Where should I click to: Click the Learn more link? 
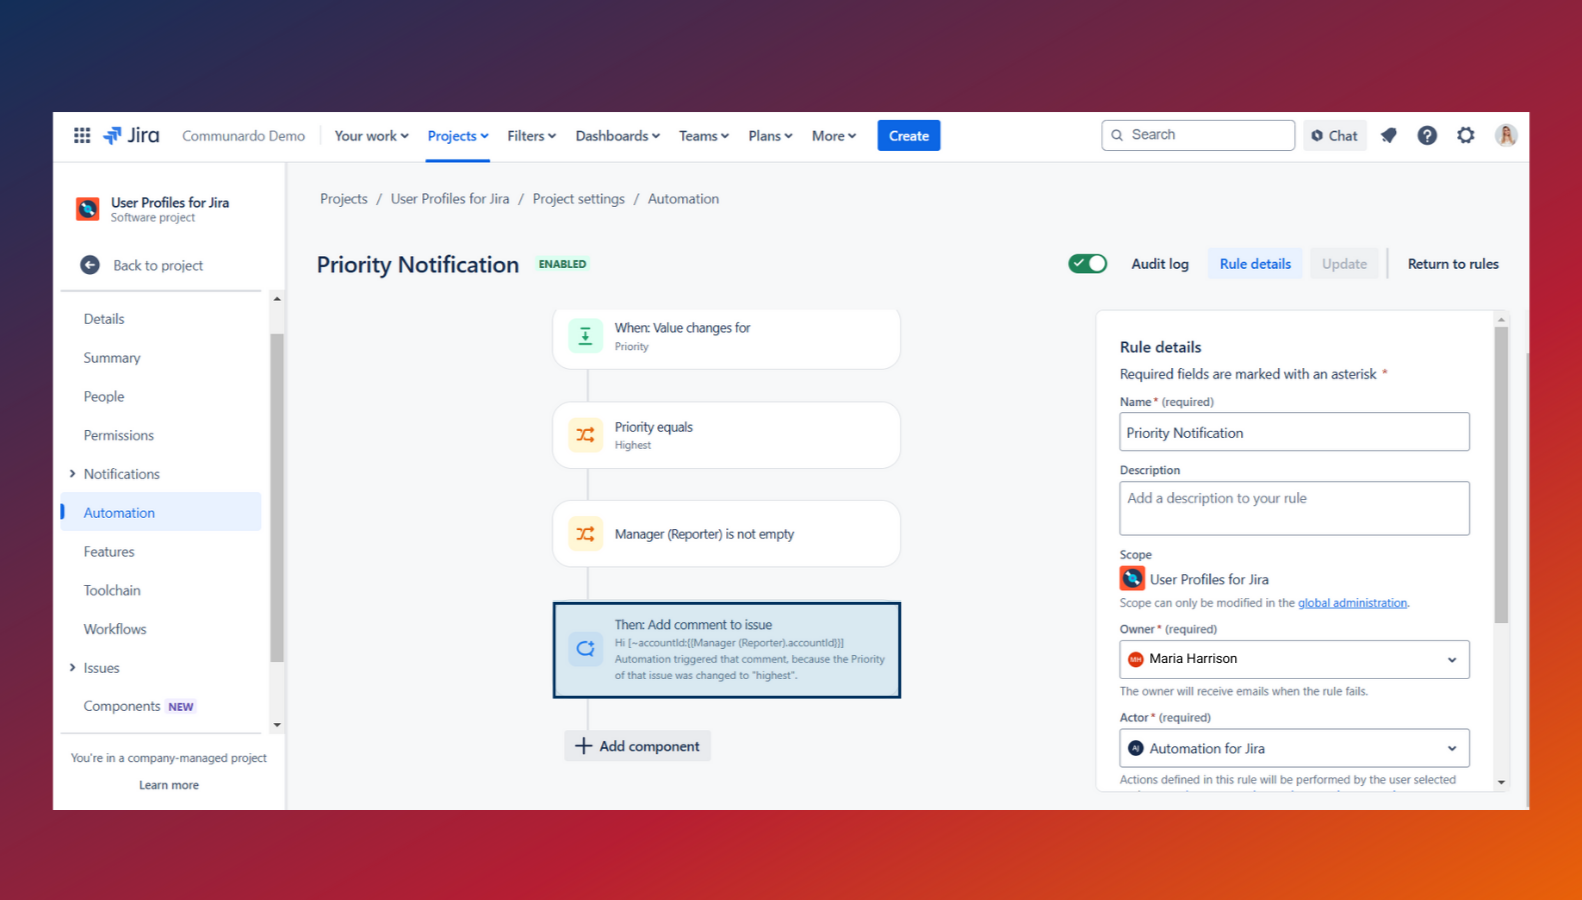pyautogui.click(x=169, y=785)
